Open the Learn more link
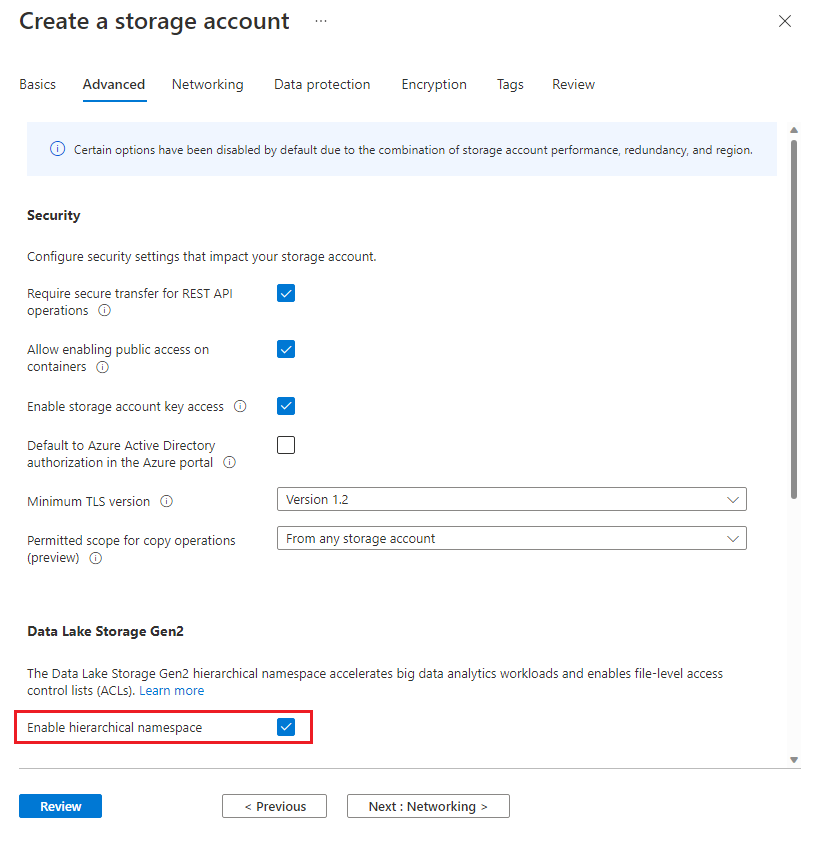The width and height of the screenshot is (821, 848). [171, 691]
